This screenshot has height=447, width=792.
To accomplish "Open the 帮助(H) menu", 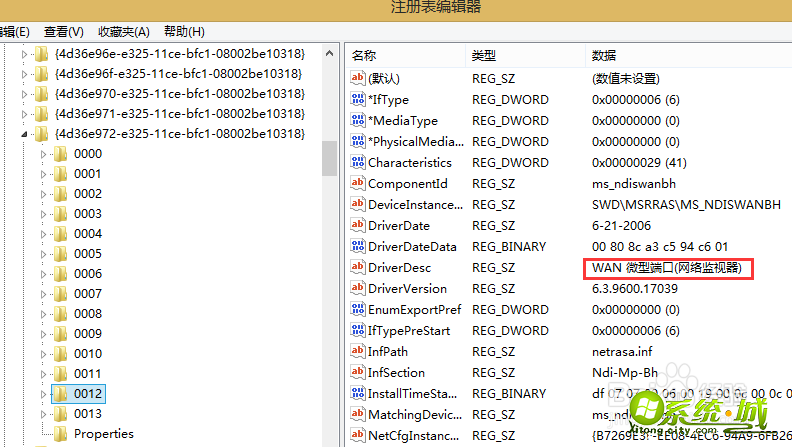I will tap(184, 32).
